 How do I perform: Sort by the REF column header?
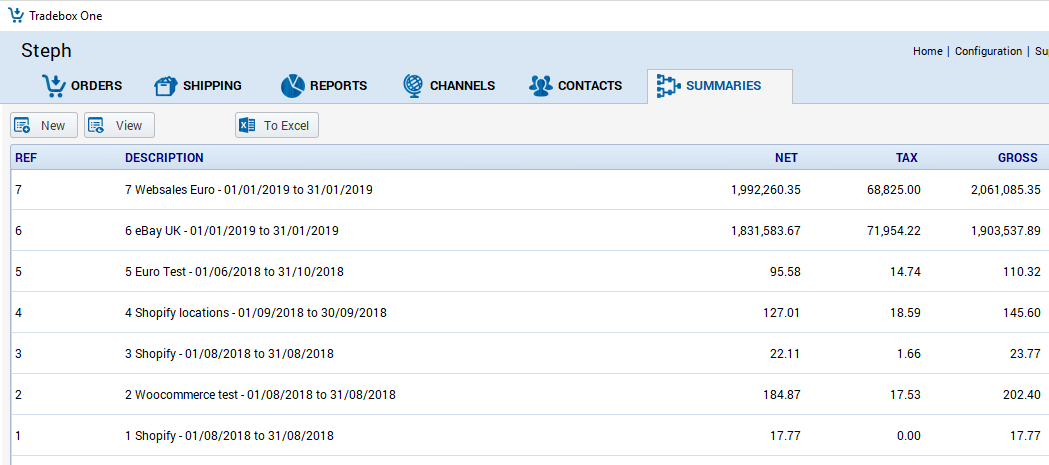26,158
